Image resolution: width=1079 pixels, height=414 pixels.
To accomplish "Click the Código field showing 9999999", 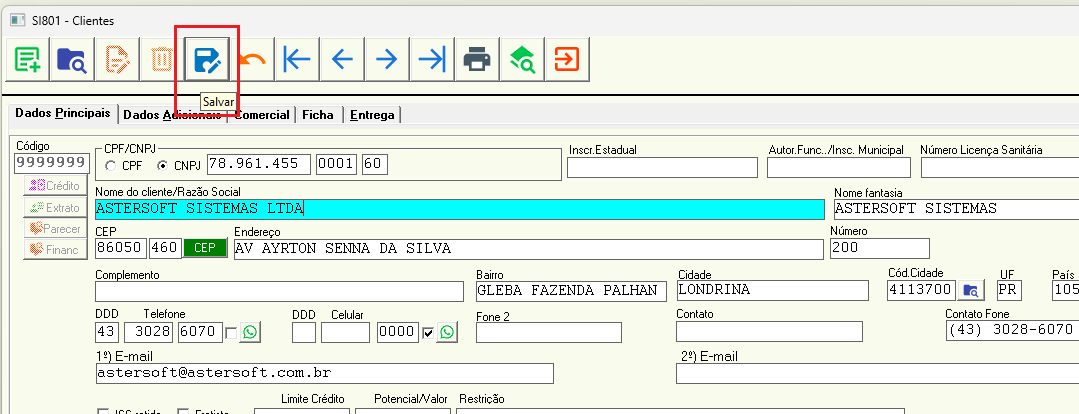I will pyautogui.click(x=52, y=163).
